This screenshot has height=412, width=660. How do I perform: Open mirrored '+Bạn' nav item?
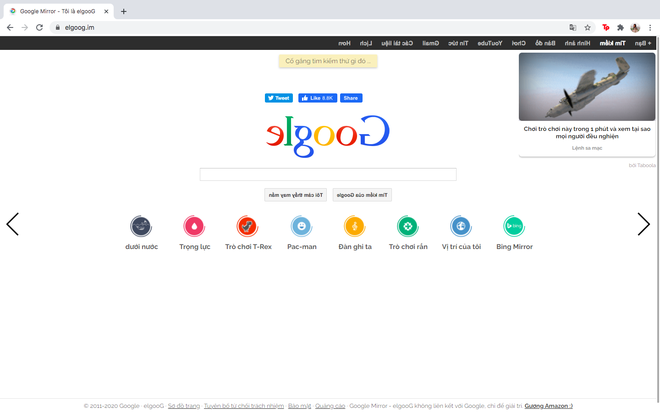643,43
